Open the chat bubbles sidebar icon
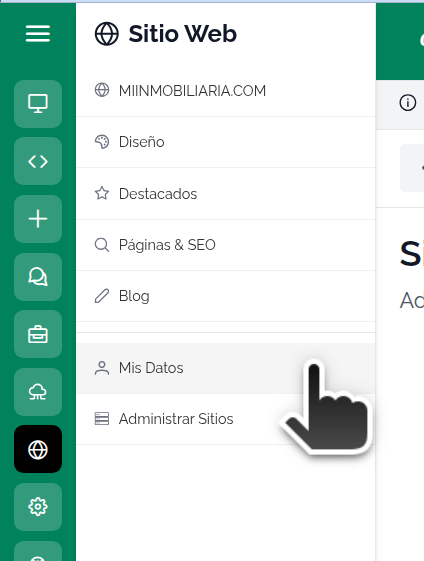 38,277
